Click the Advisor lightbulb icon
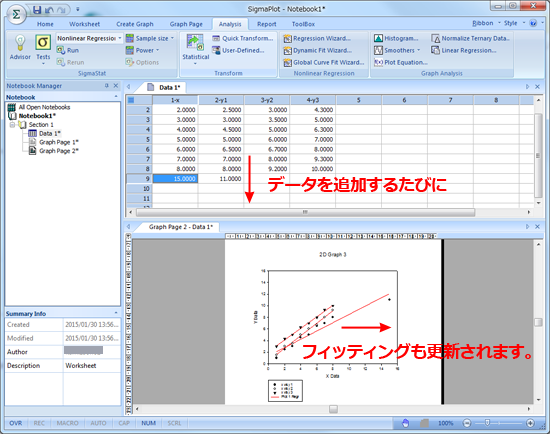The image size is (550, 434). click(20, 43)
